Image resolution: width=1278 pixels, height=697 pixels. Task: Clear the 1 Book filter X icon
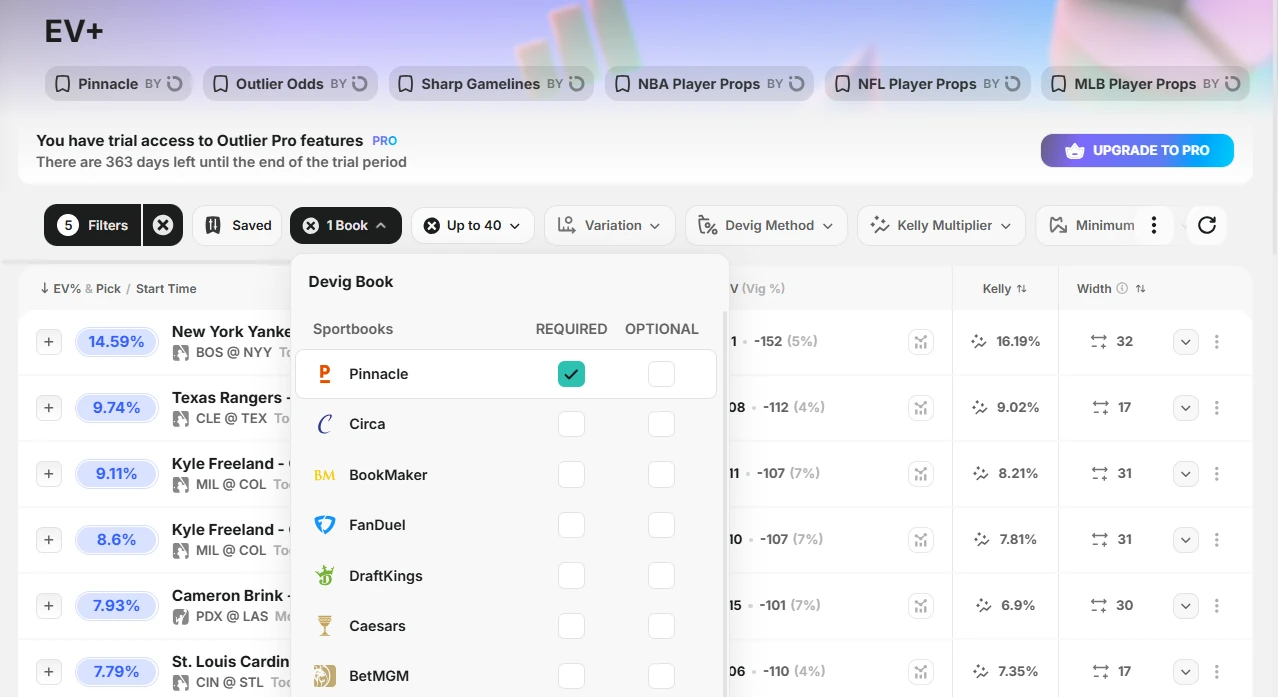[311, 226]
